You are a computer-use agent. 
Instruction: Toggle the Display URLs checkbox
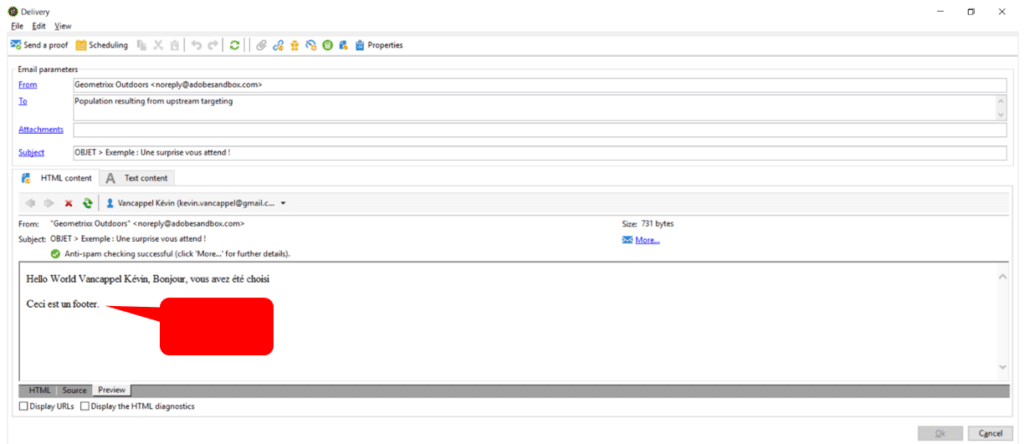coord(24,406)
